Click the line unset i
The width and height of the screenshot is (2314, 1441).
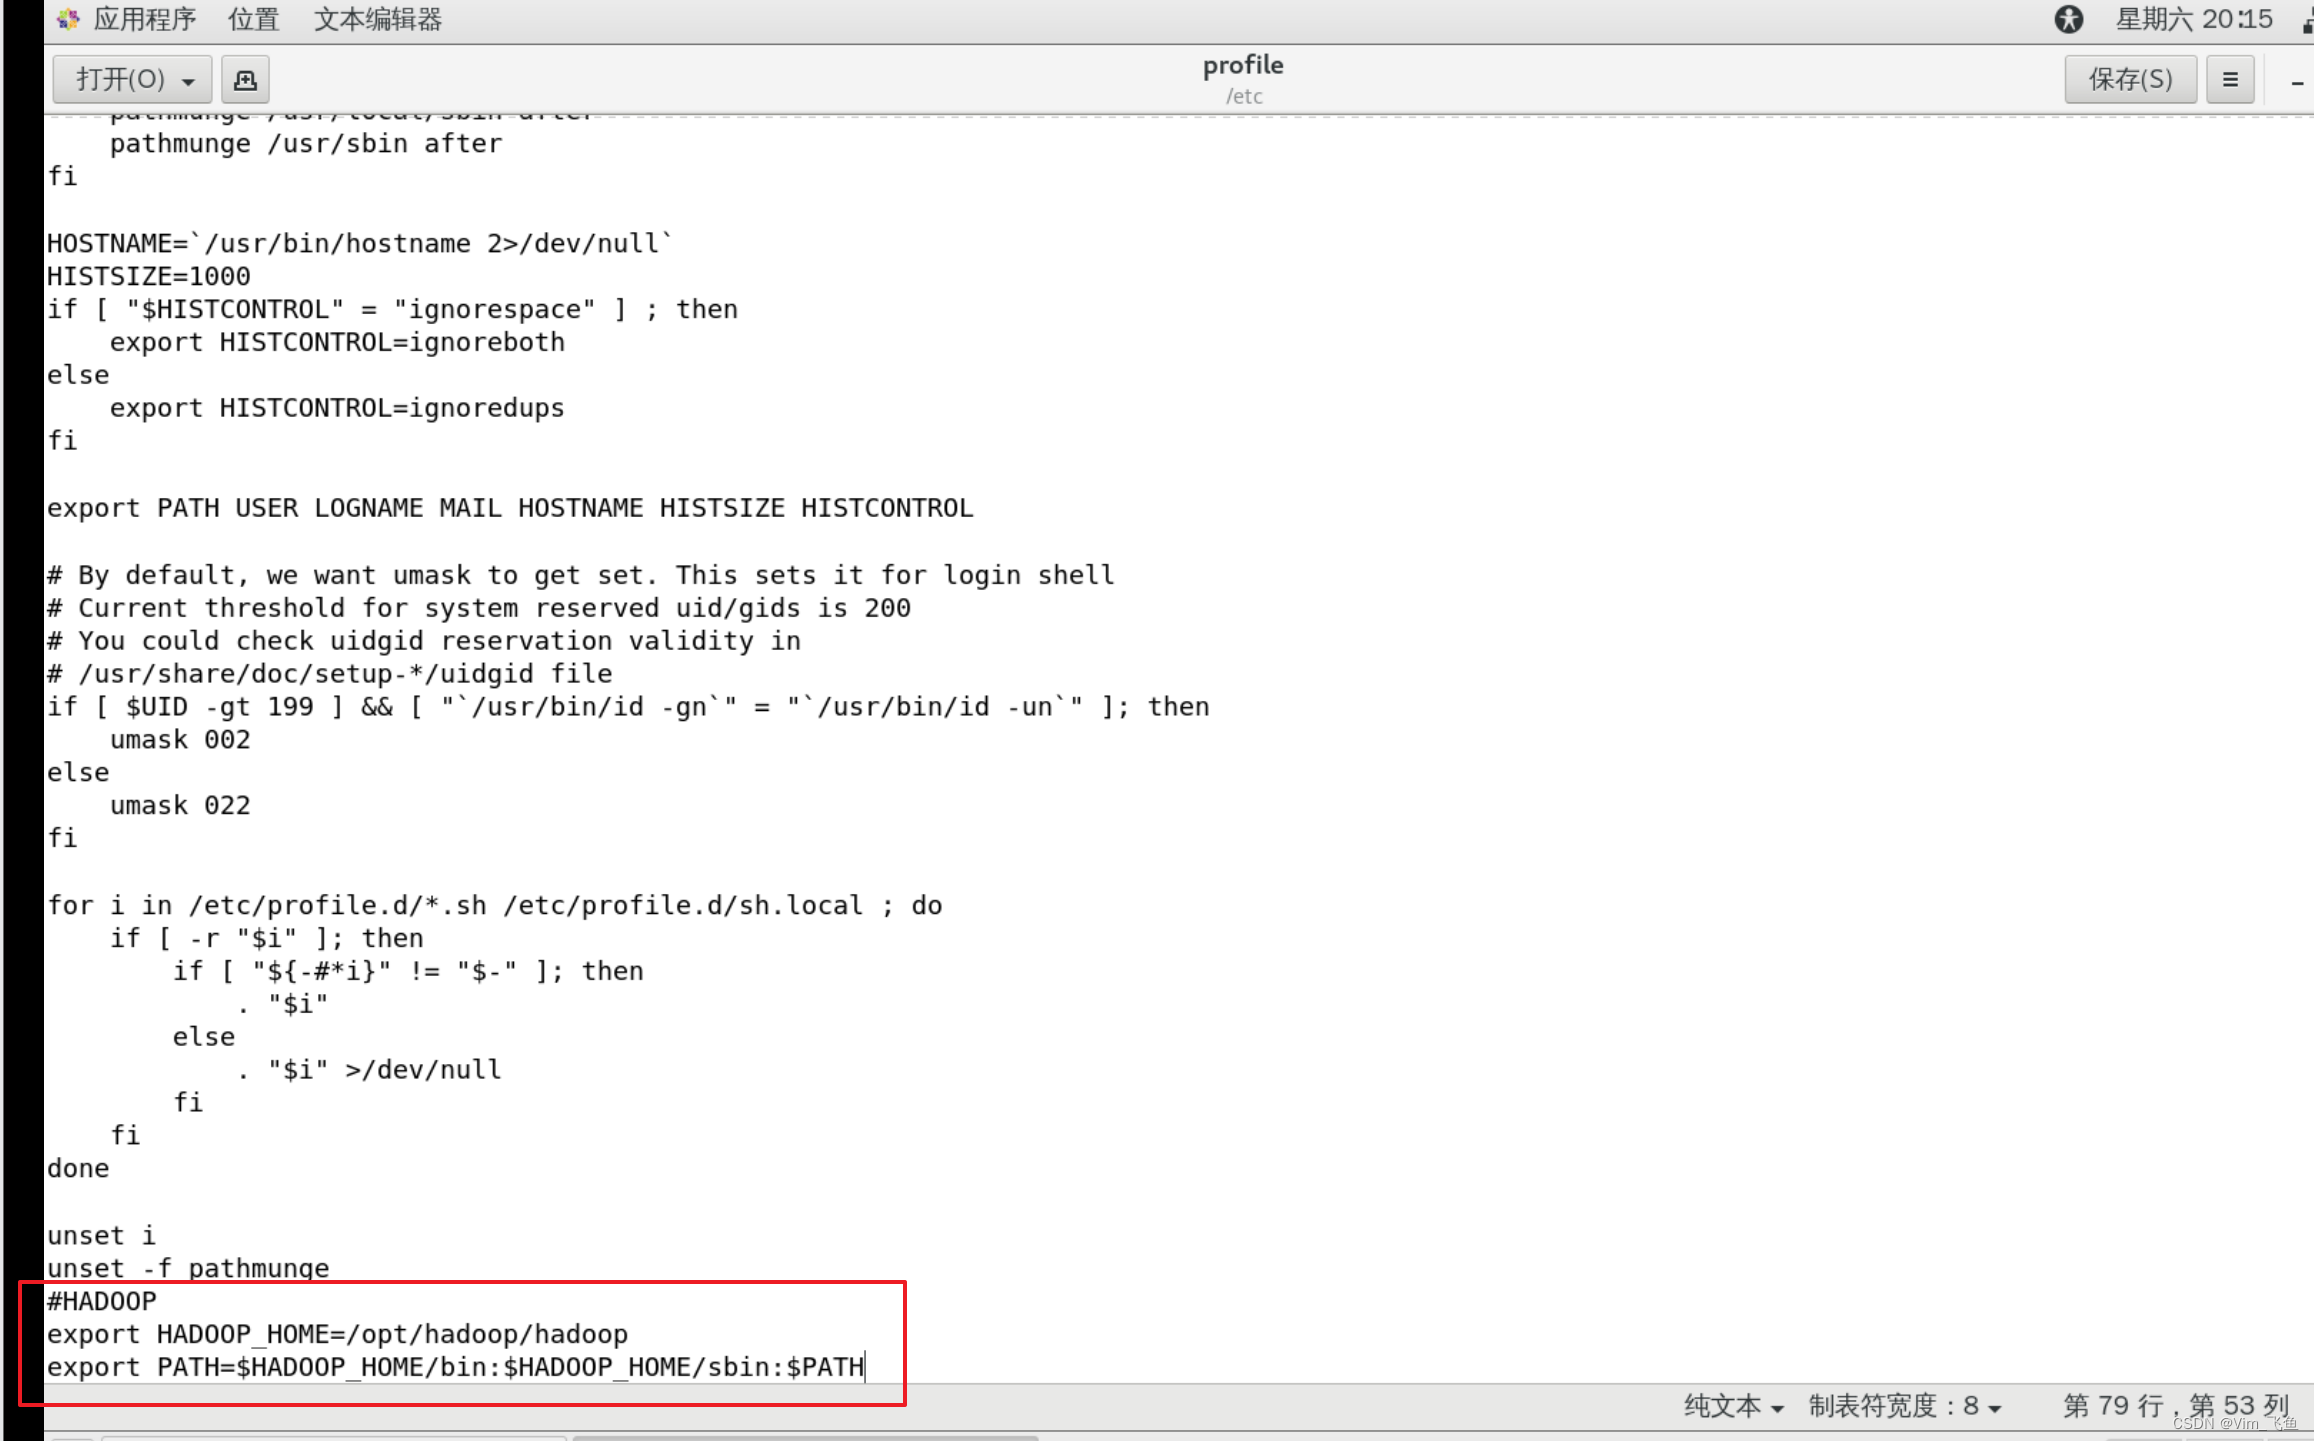pyautogui.click(x=101, y=1235)
